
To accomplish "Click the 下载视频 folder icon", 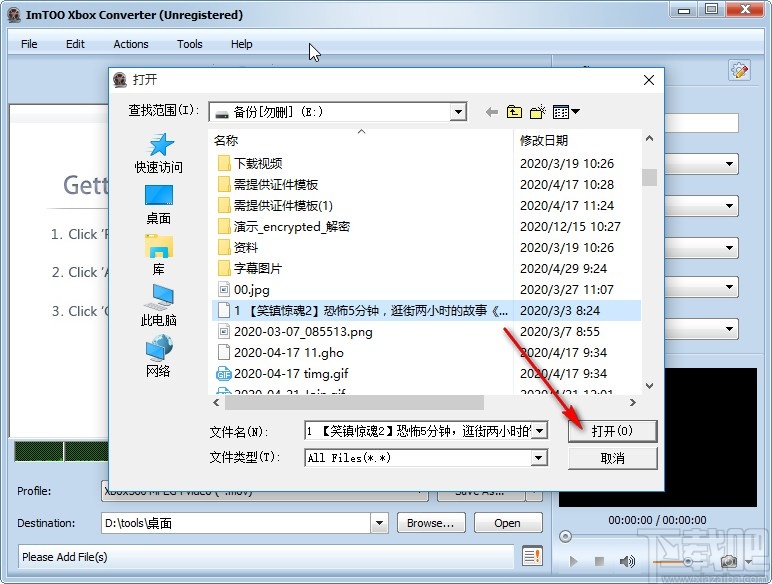I will 224,163.
